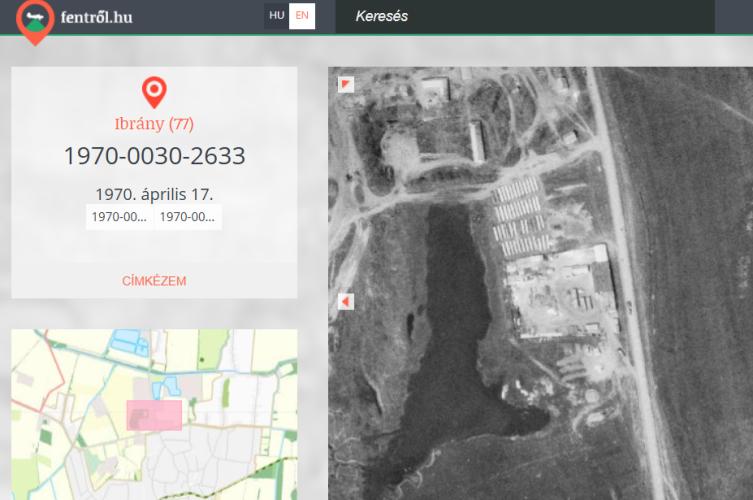Click the left arrow on the aerial photo
This screenshot has width=753, height=500.
(x=346, y=301)
